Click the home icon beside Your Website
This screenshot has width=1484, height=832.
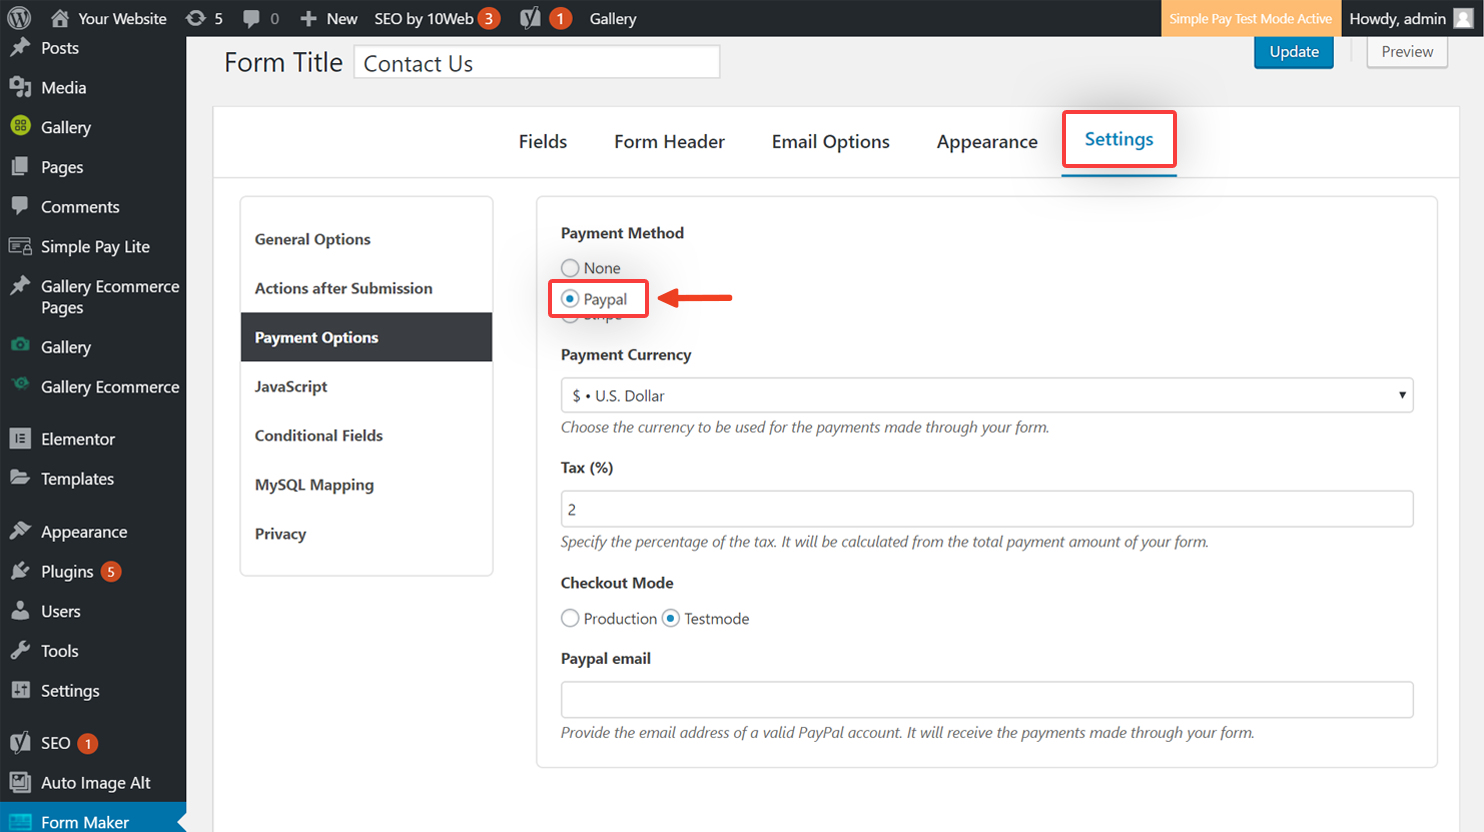[60, 18]
